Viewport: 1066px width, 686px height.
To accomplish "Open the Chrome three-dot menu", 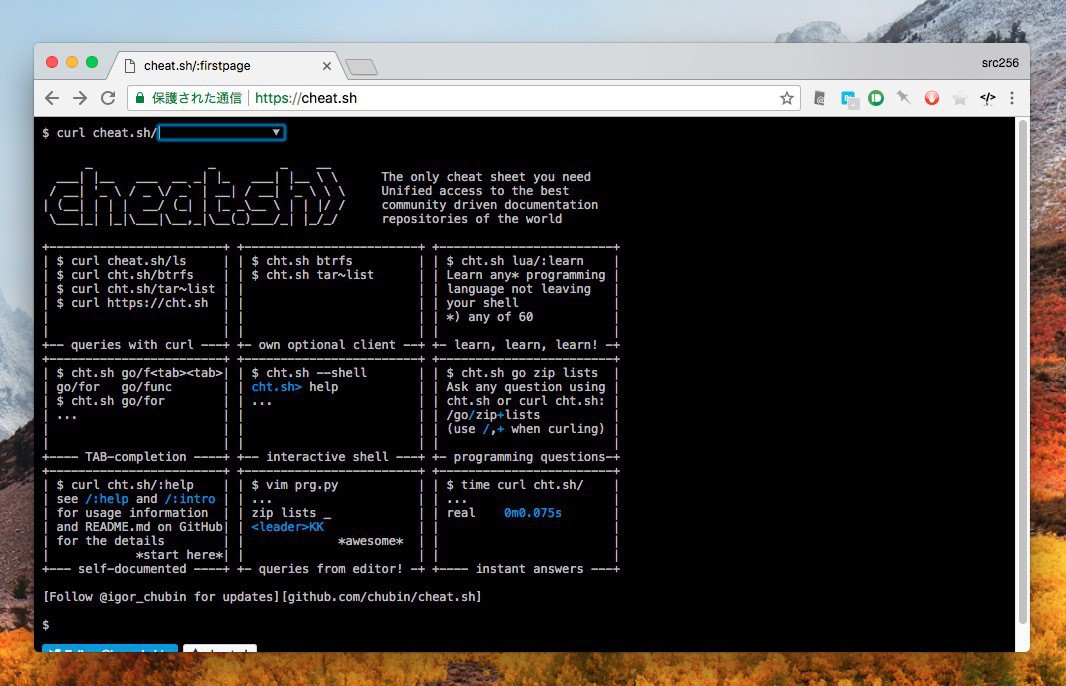I will [1012, 98].
